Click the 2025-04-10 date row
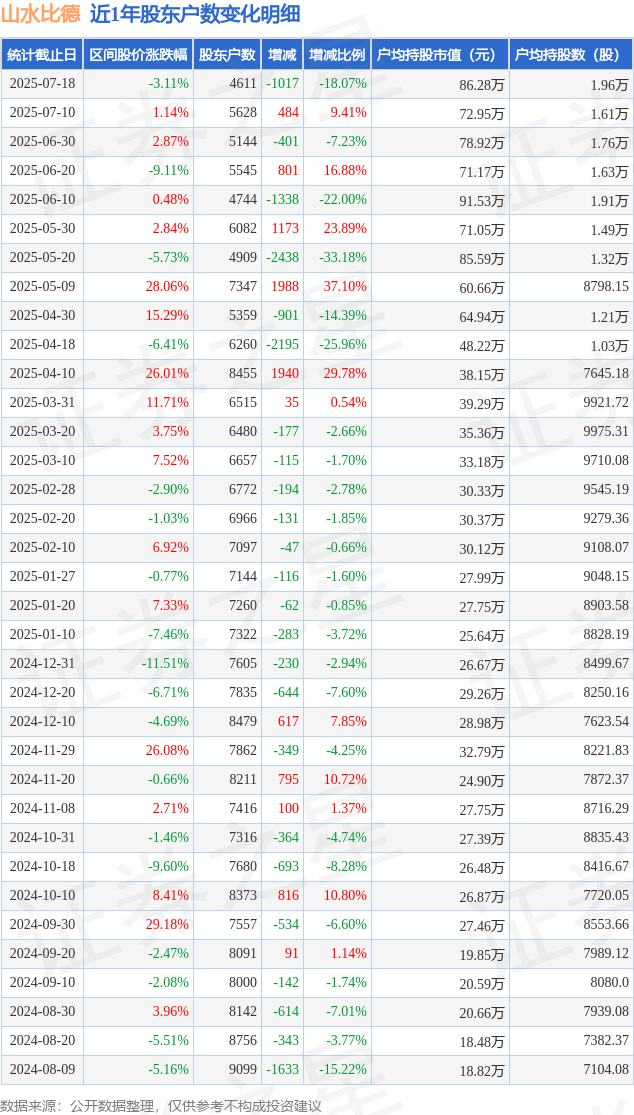Viewport: 634px width, 1115px height. coord(317,373)
